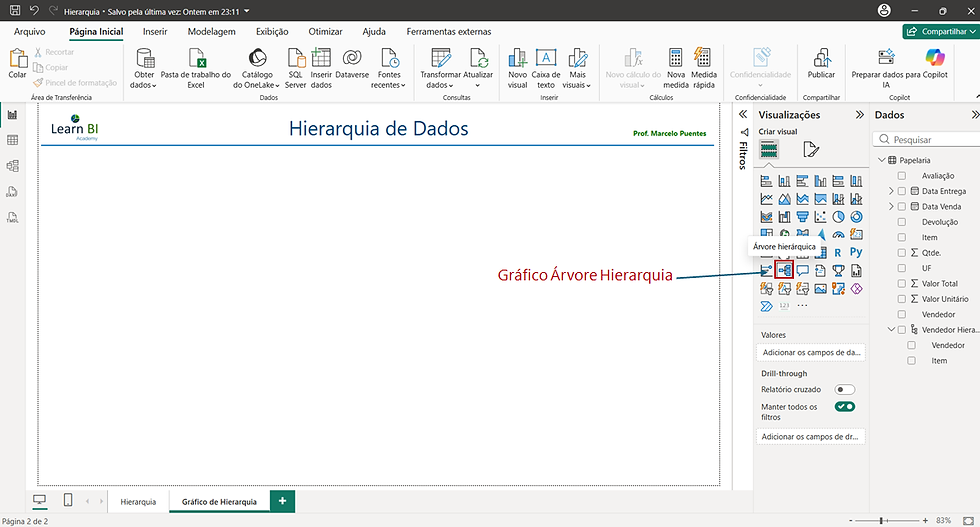This screenshot has width=980, height=527.
Task: Select the paginated report visual
Action: coord(856,271)
